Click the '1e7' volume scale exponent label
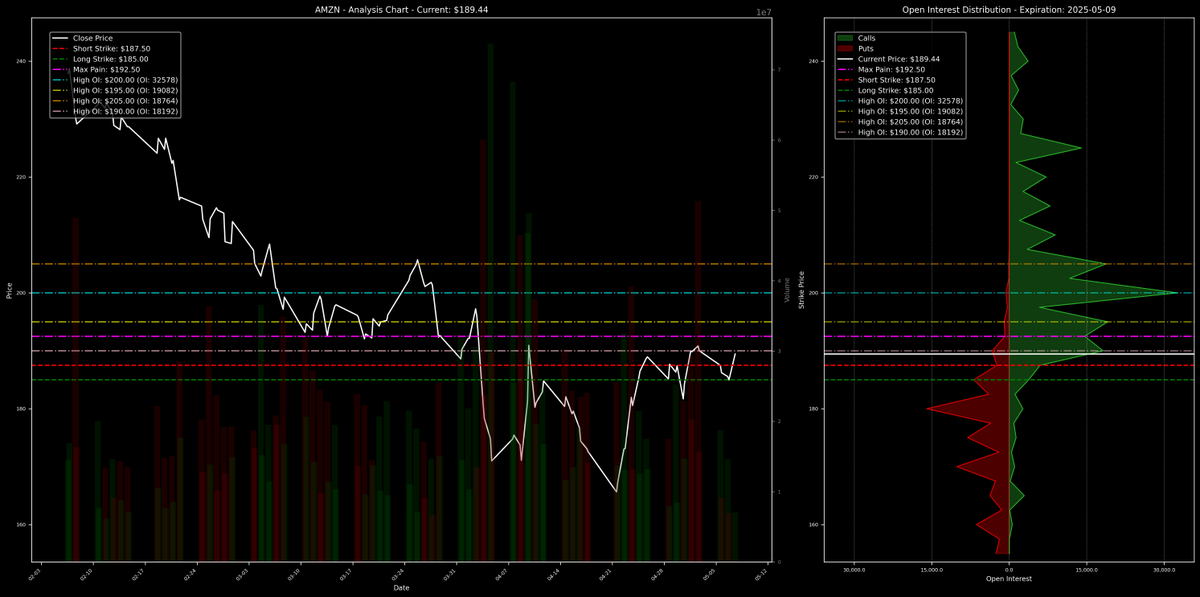Screen dimensions: 1200x597 762,12
